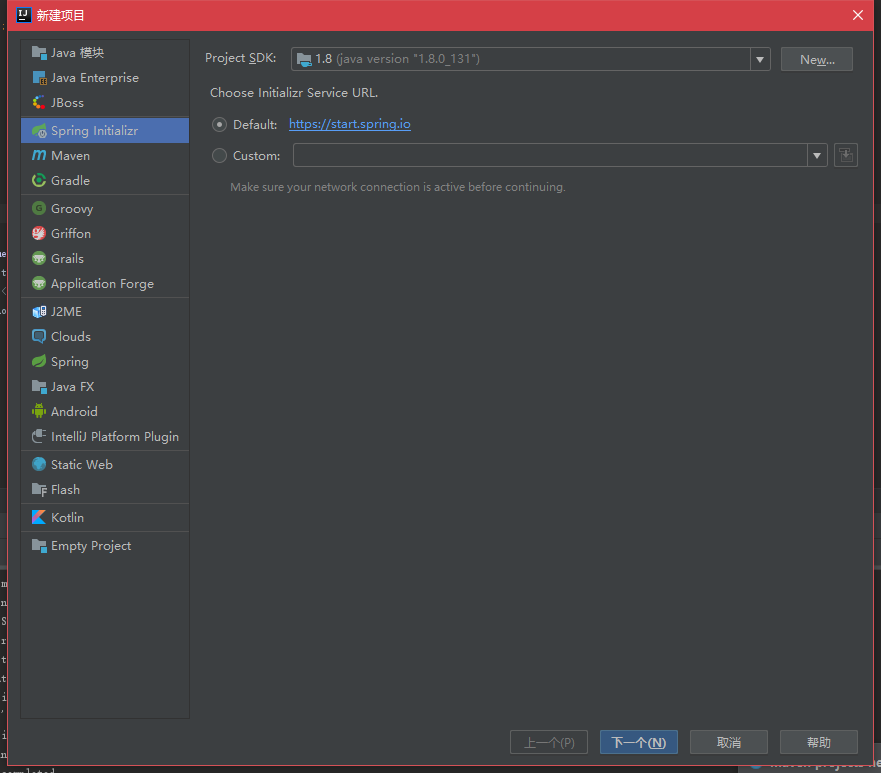Click the 上一个(P) previous button
Viewport: 881px width, 773px height.
[549, 742]
